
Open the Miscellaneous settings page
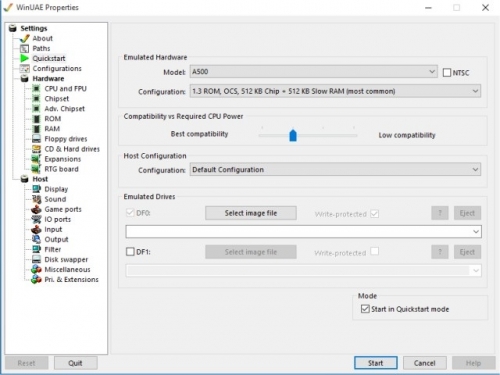coord(67,269)
